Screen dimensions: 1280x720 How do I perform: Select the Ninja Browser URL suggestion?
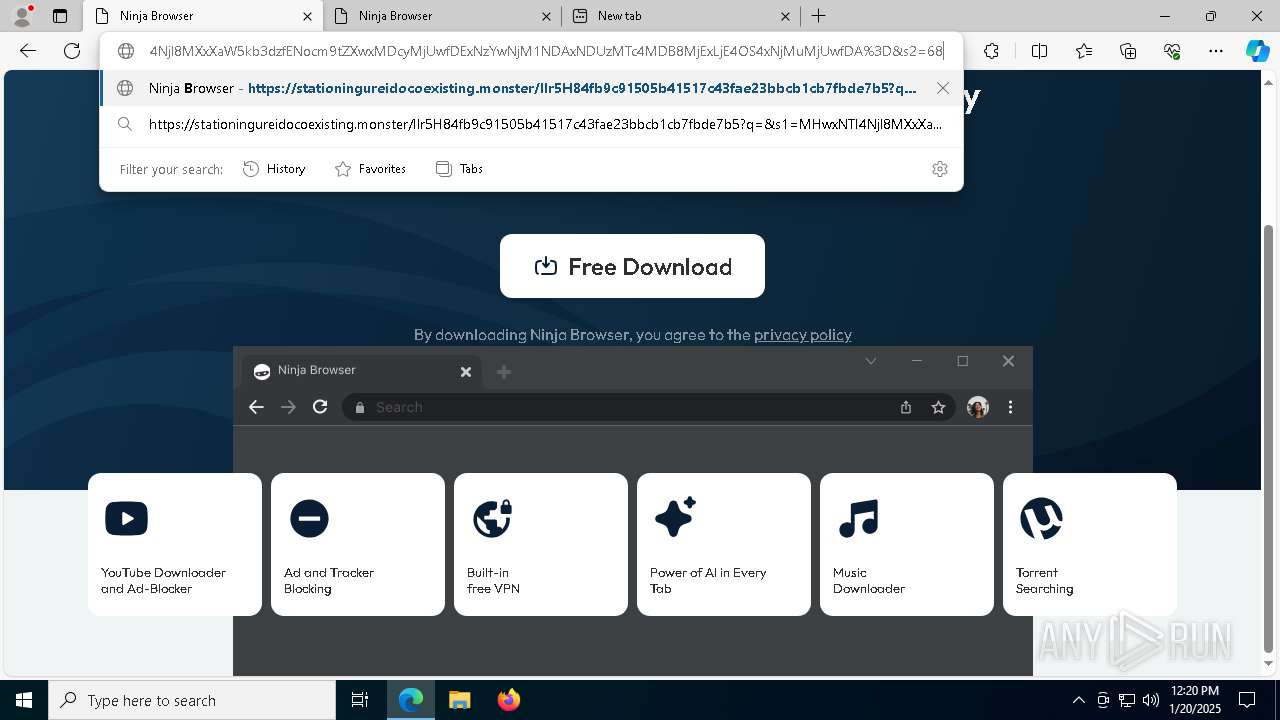(531, 88)
